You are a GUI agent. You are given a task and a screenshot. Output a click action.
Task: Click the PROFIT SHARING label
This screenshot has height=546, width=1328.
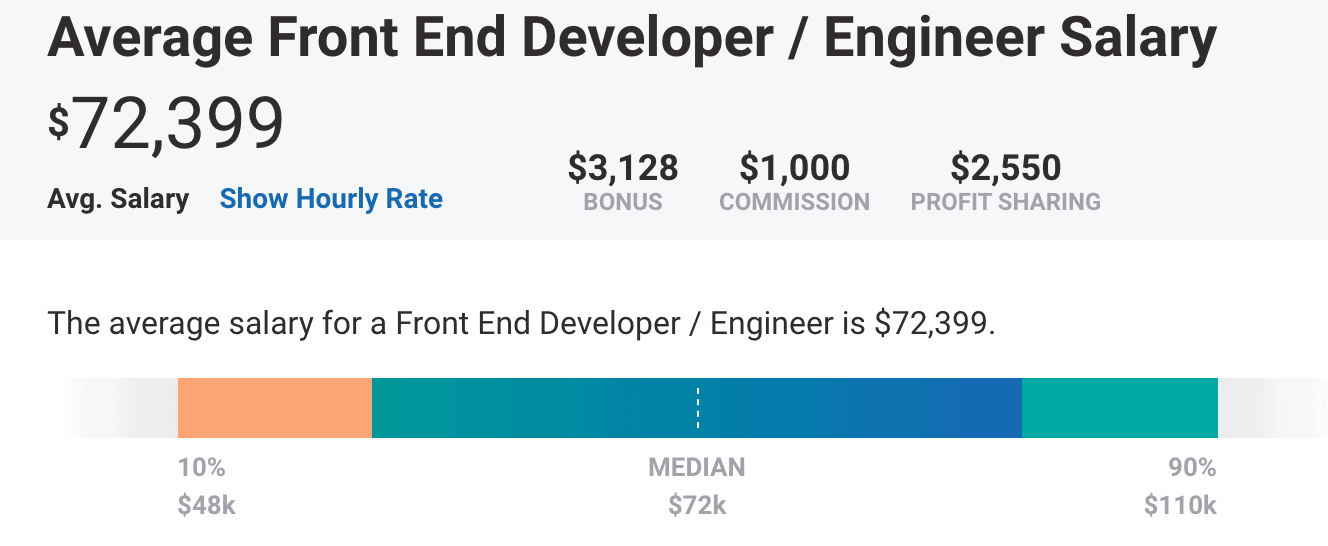[1006, 202]
